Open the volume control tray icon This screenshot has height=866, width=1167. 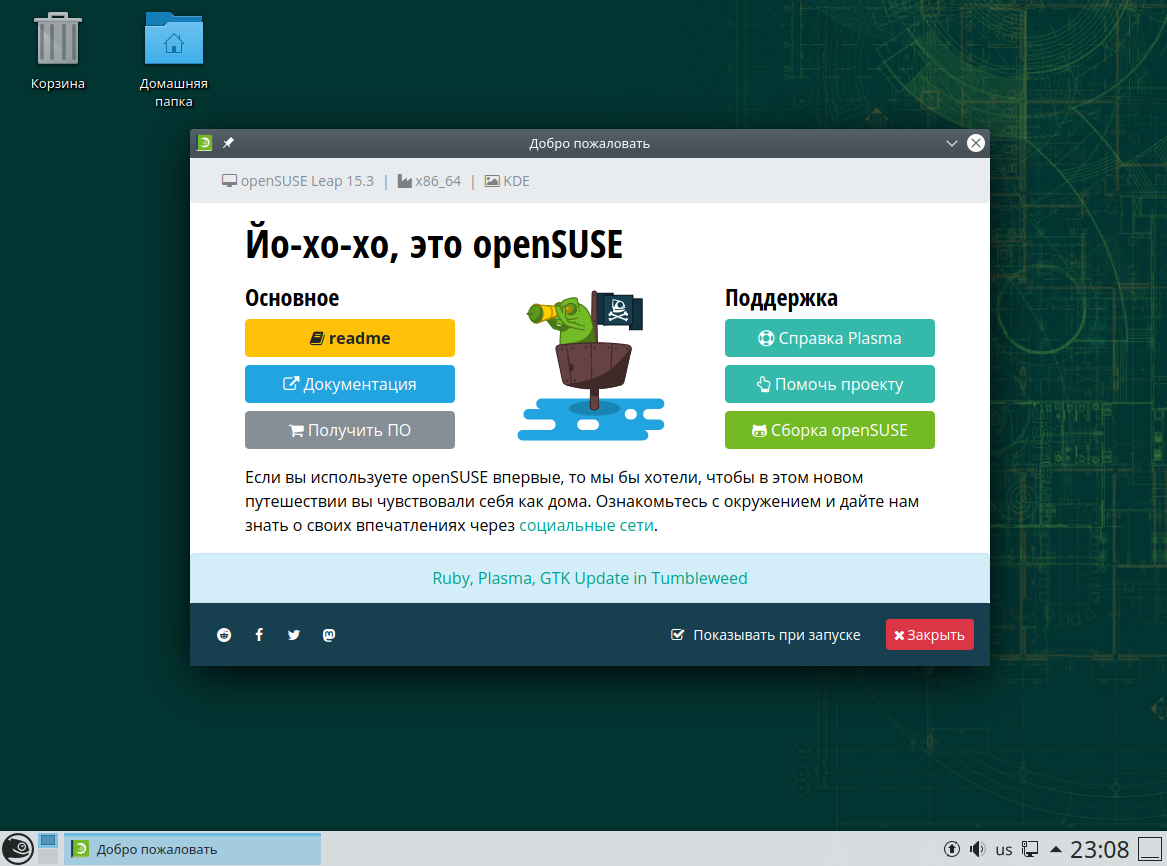point(978,849)
